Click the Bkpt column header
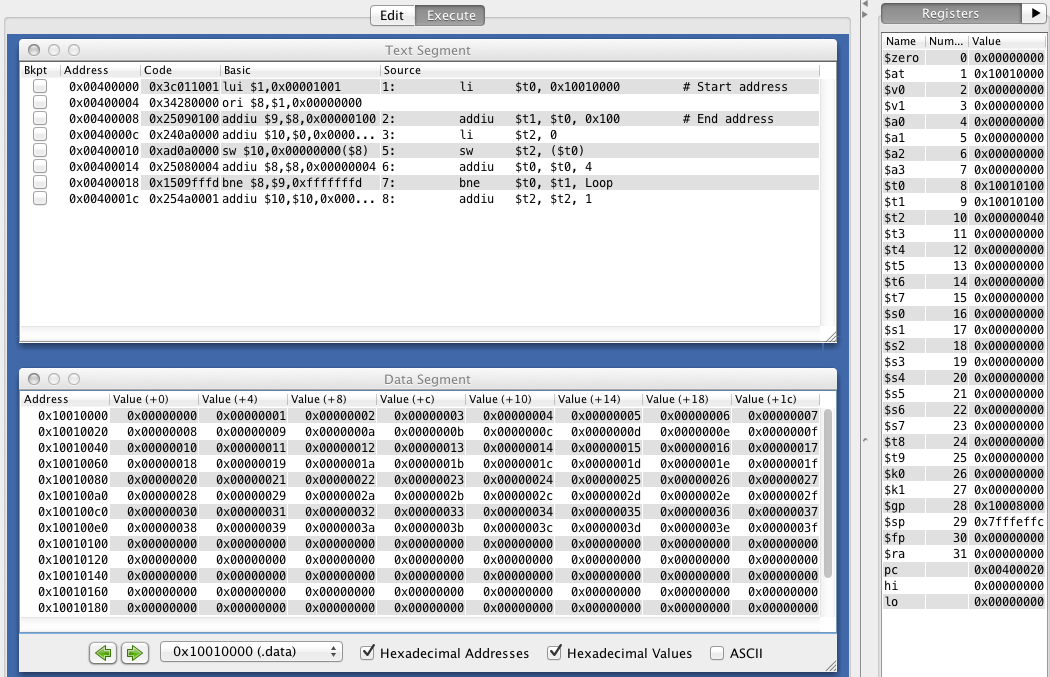The width and height of the screenshot is (1050, 677). coord(40,70)
